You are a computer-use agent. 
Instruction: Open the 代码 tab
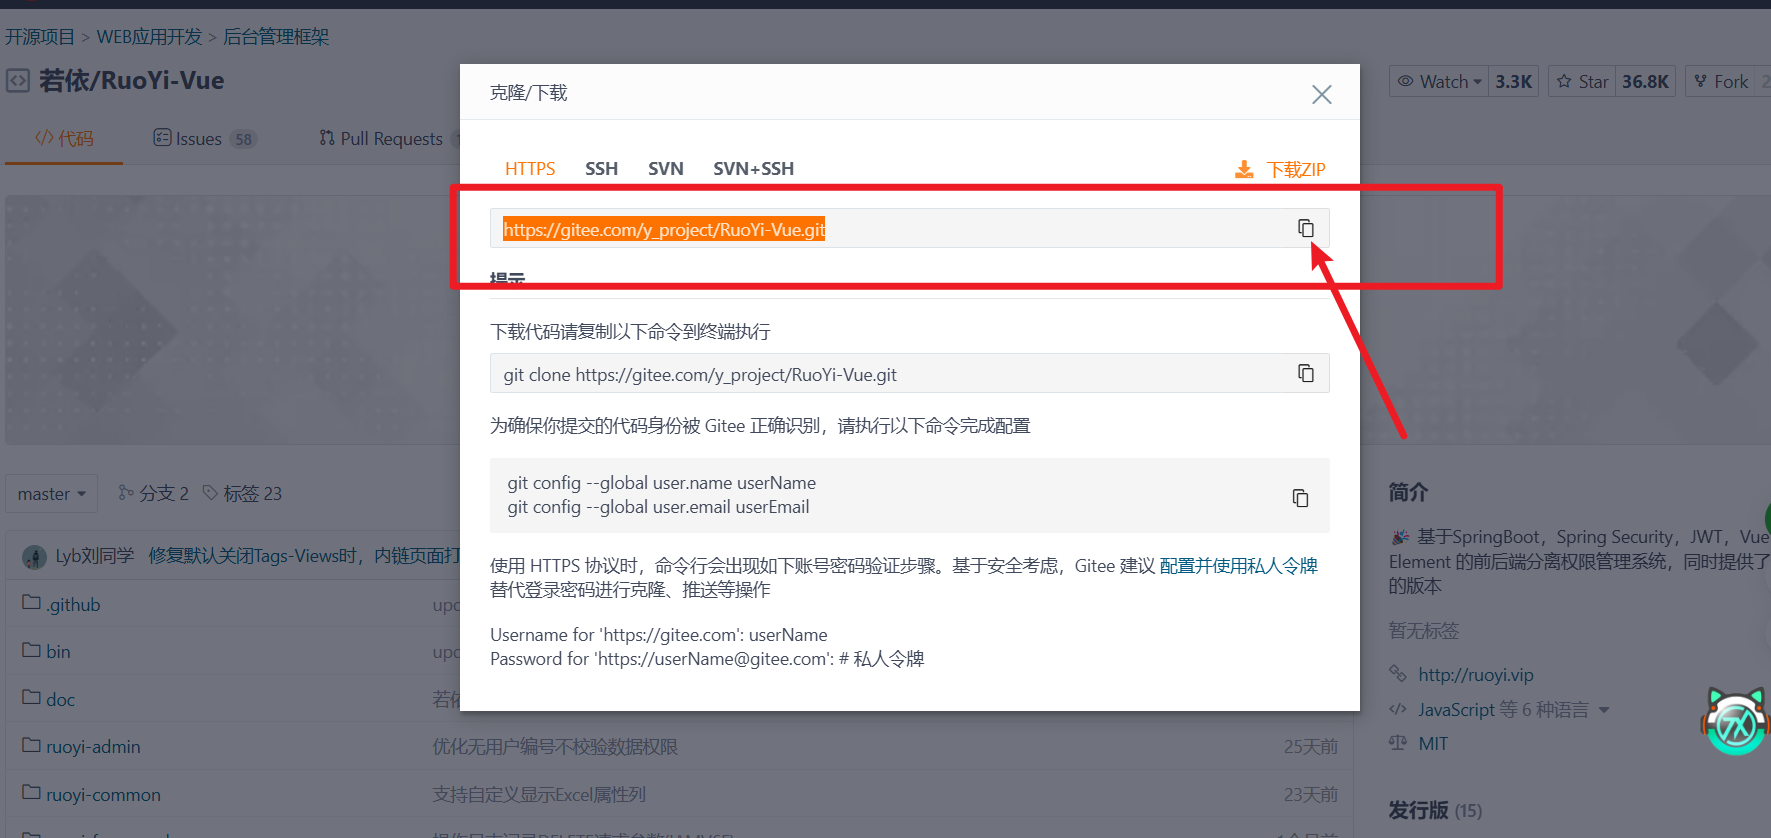tap(64, 138)
